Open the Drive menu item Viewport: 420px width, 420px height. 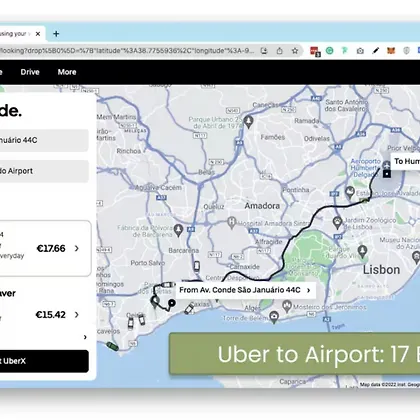tap(30, 72)
